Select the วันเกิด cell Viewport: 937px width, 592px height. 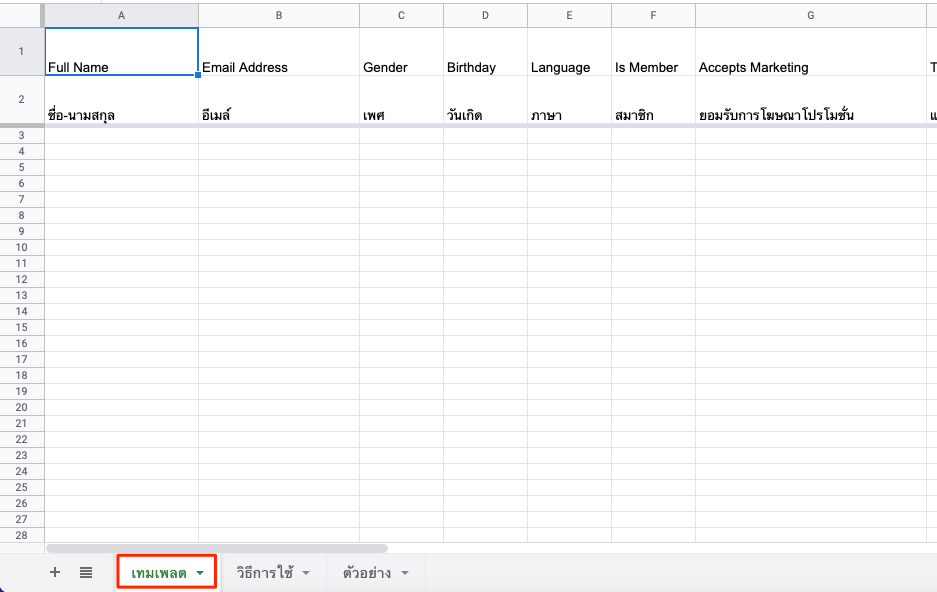485,100
